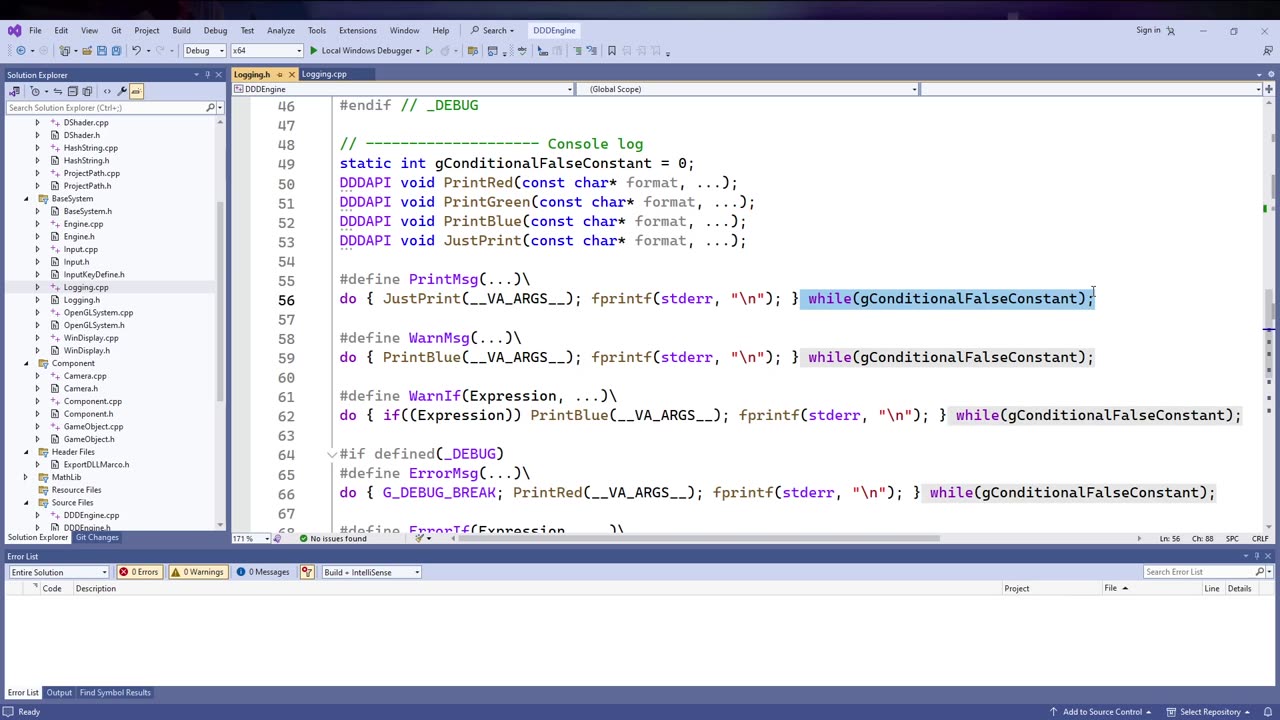Toggle auto-hide pin on Solution Explorer
Viewport: 1280px width, 720px height.
pos(208,75)
